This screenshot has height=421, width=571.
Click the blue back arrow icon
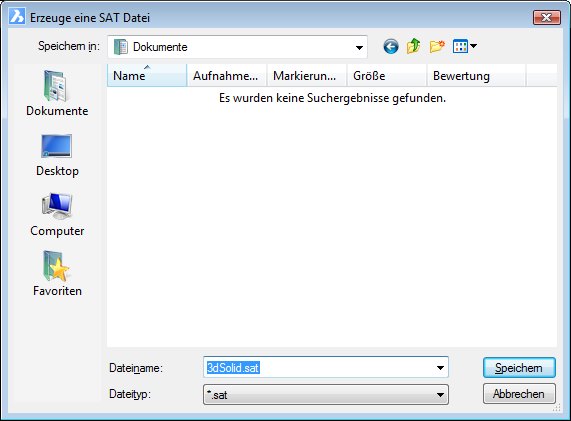pos(391,47)
